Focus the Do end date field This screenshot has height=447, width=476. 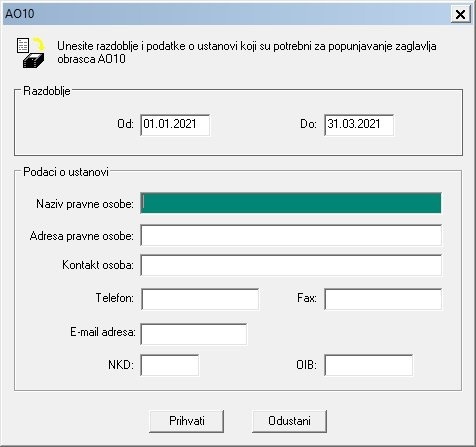coord(359,125)
